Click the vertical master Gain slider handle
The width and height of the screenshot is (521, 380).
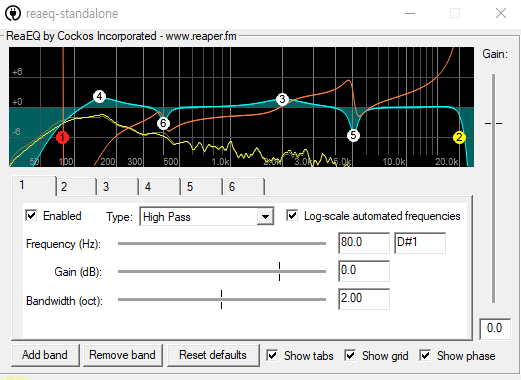pos(494,123)
